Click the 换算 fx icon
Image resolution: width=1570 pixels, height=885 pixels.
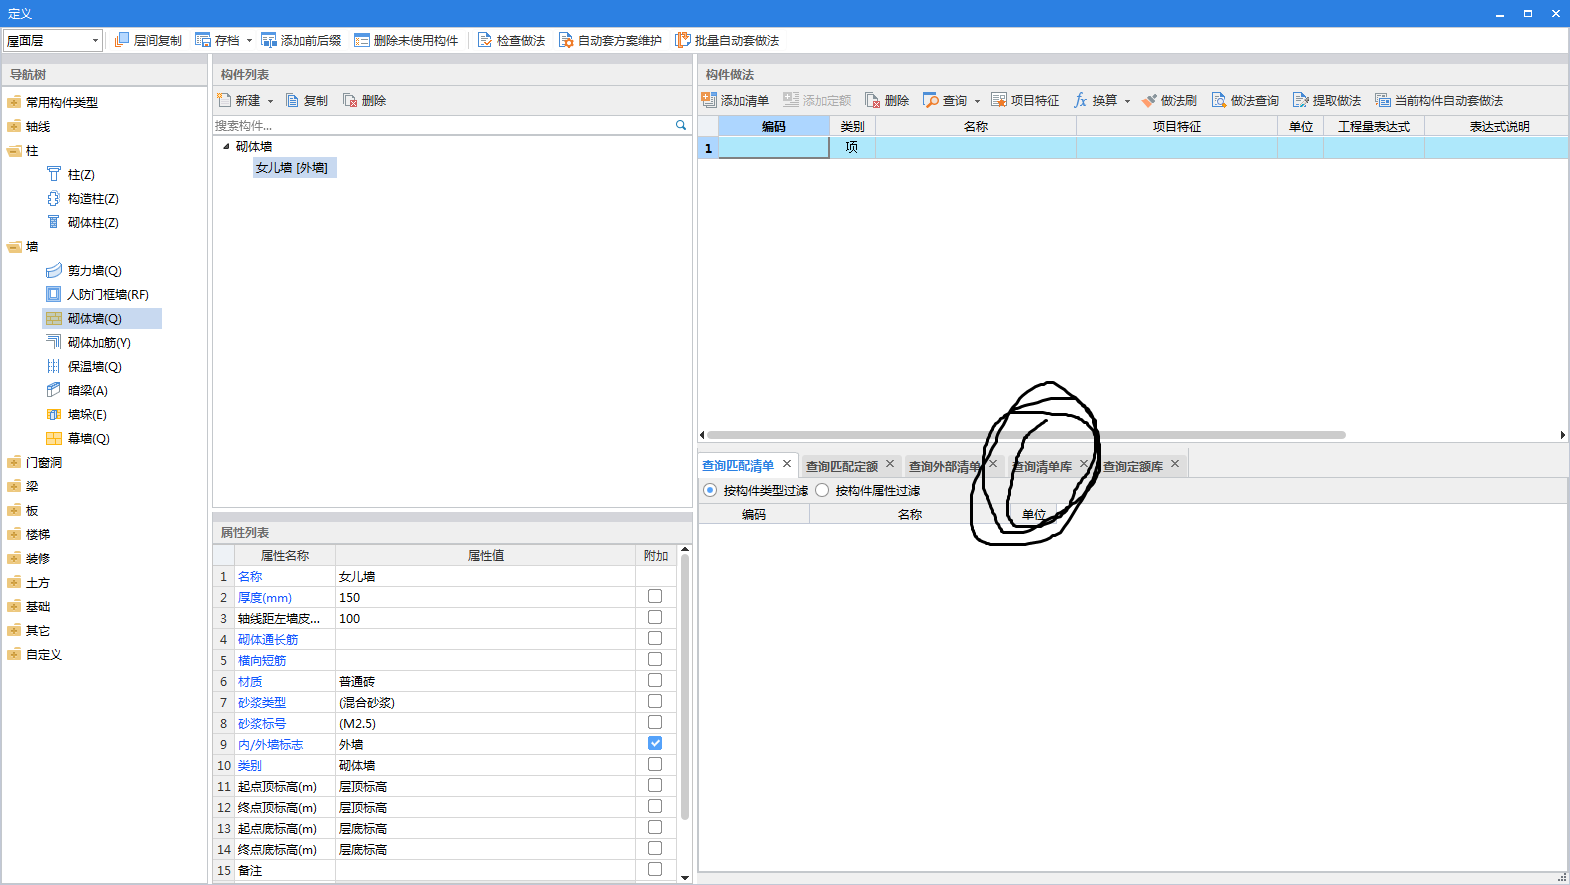1081,100
